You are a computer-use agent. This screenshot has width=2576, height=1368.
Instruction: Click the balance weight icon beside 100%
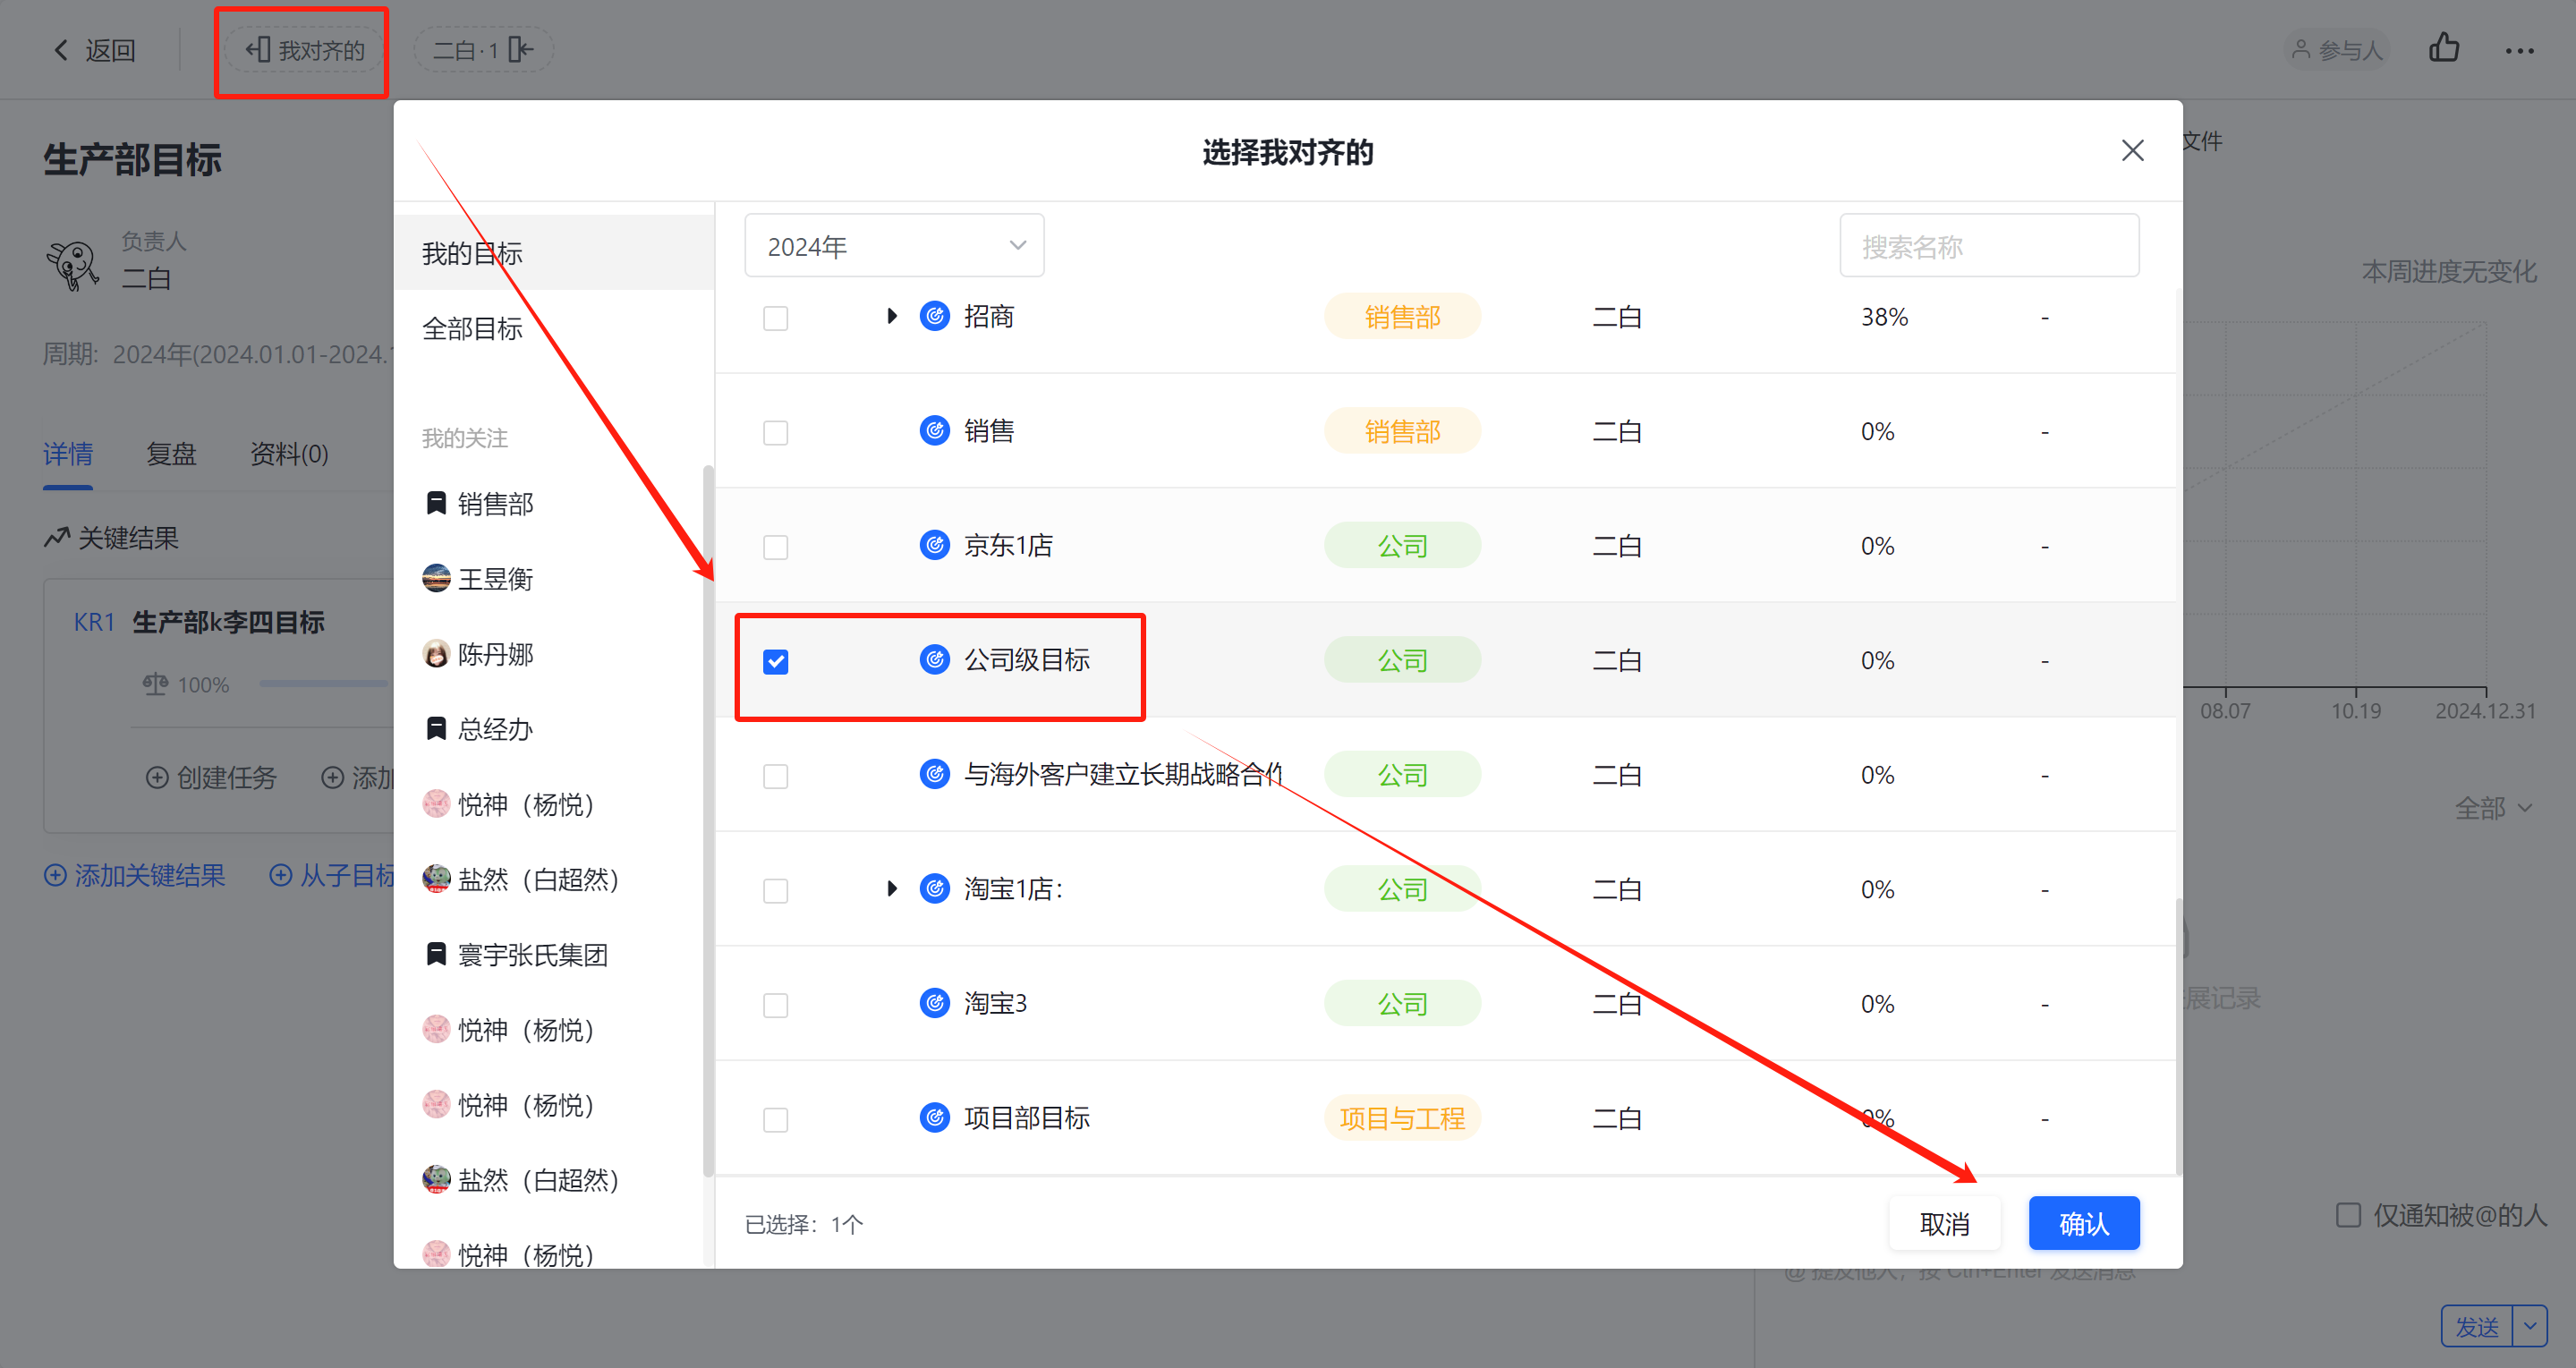[155, 685]
